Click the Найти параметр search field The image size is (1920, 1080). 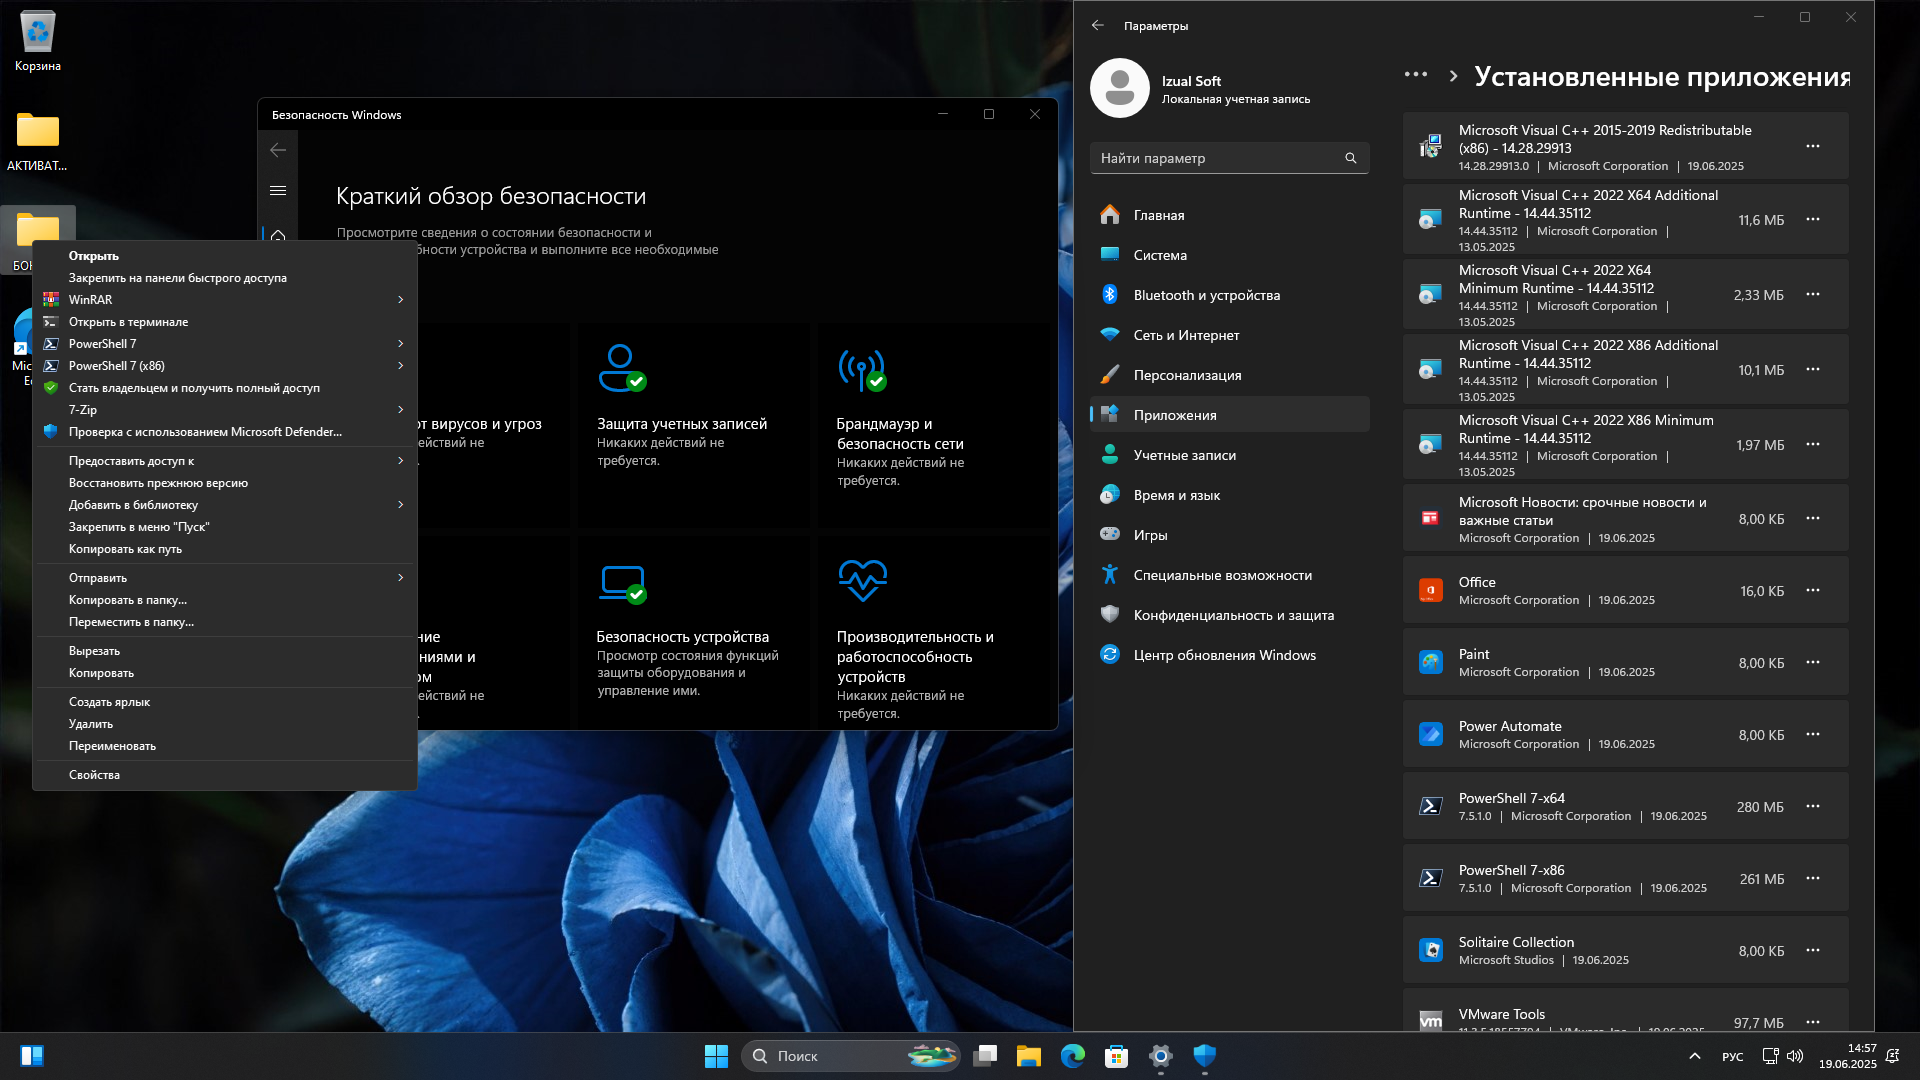1229,158
